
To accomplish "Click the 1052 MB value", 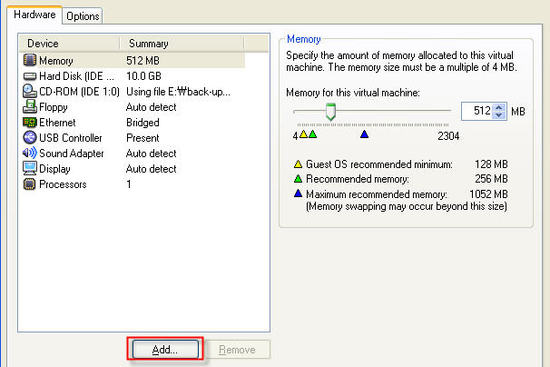I will point(489,194).
